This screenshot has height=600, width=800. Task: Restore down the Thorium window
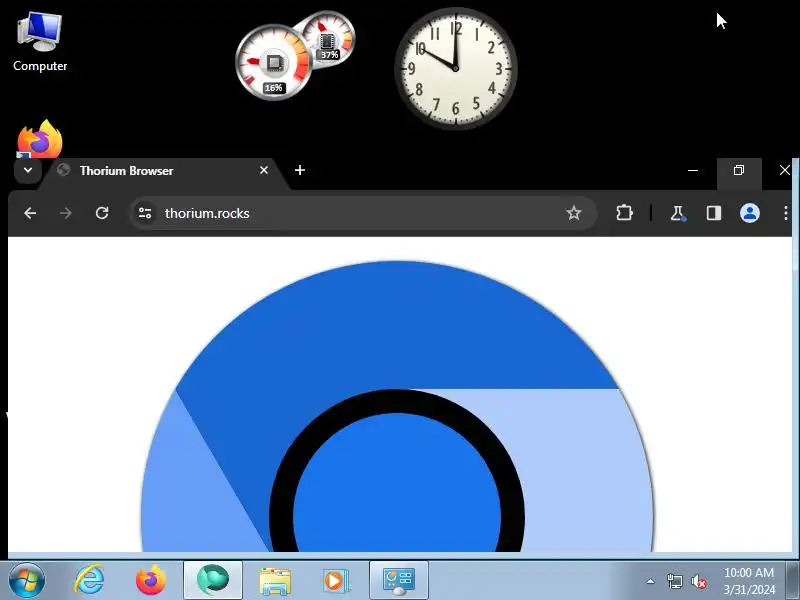coord(739,170)
